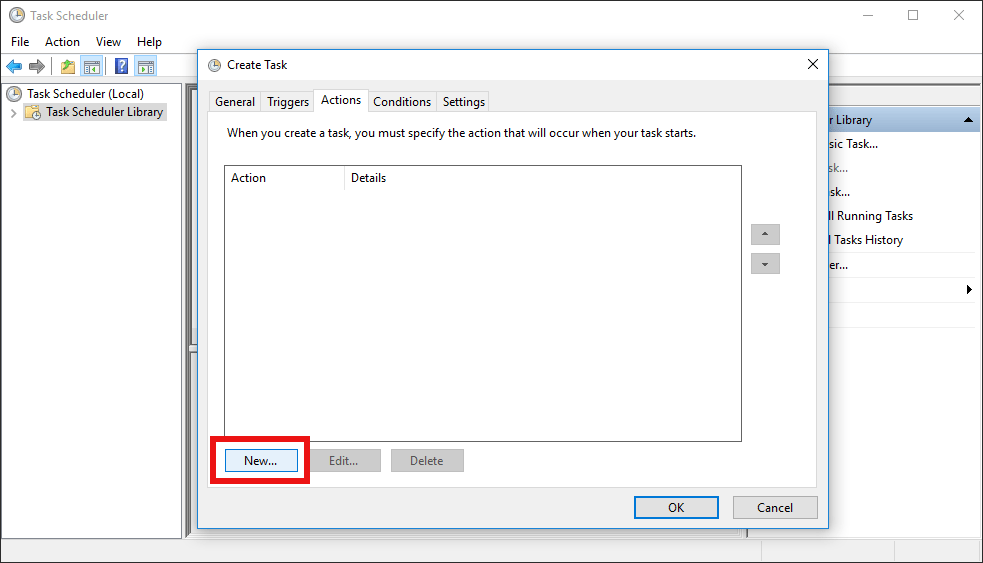Switch to the Settings tab
Screen dimensions: 983x563
coord(464,102)
